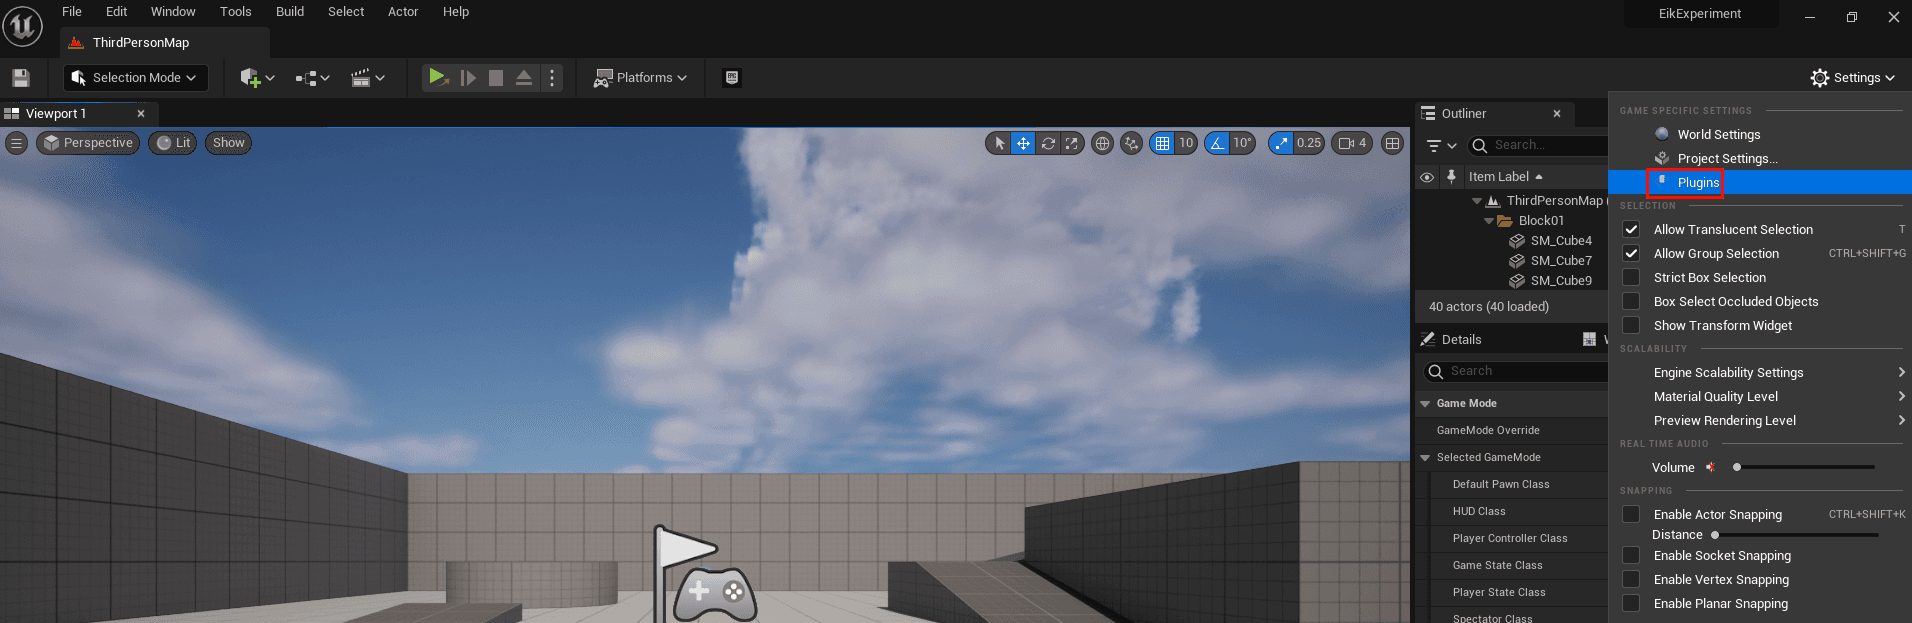1912x623 pixels.
Task: Toggle rotation angle snapping
Action: click(x=1217, y=143)
